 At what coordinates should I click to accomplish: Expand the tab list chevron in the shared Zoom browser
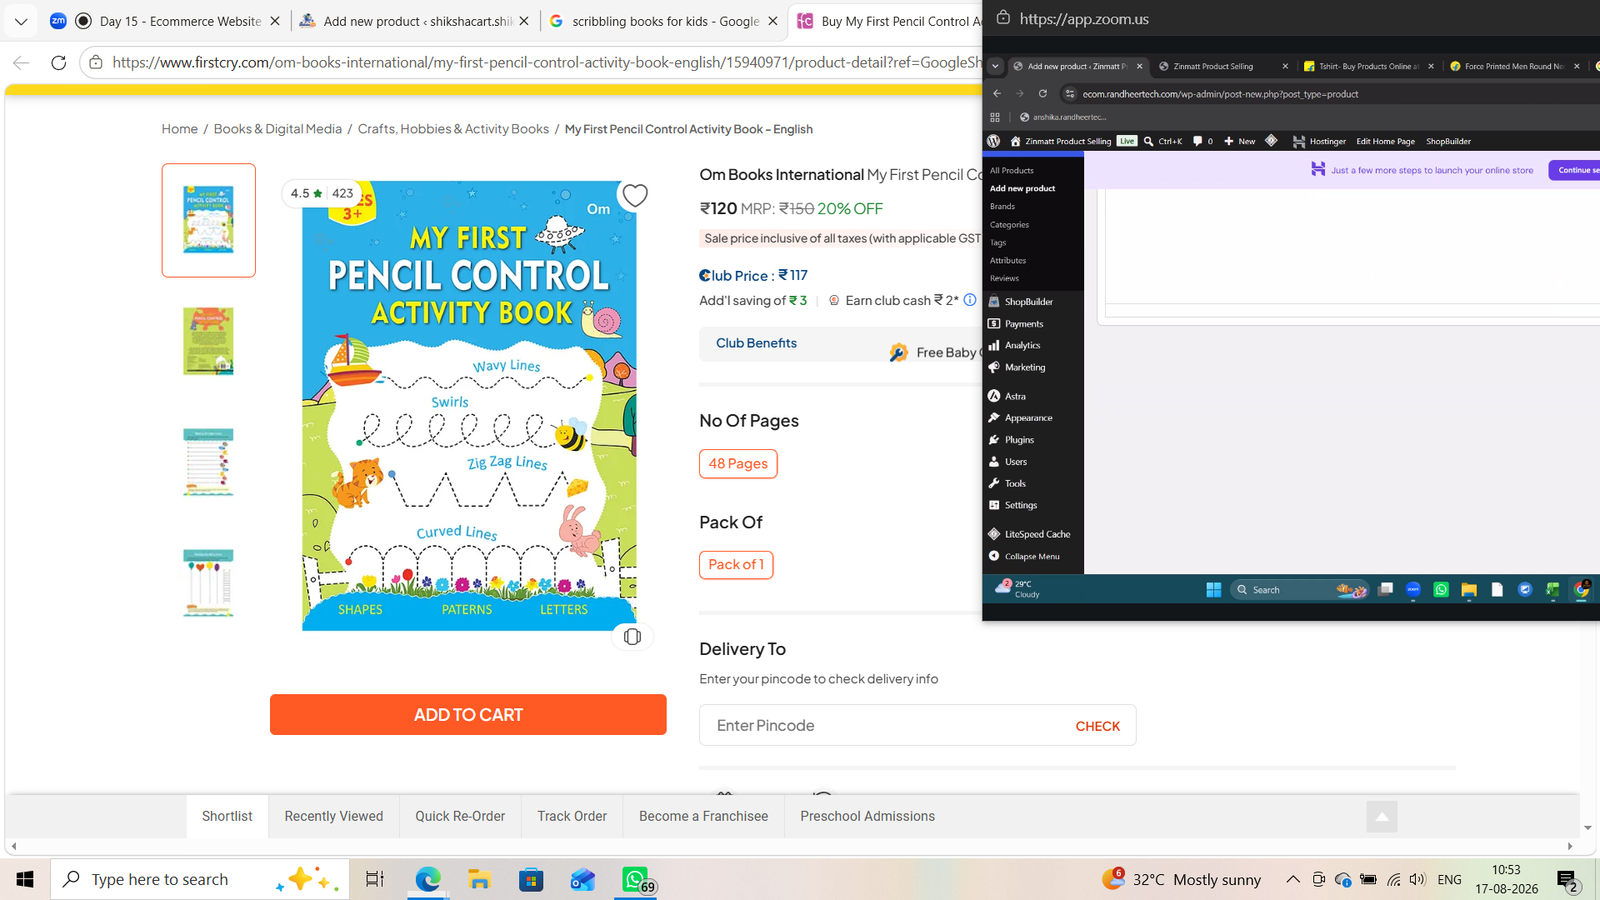[x=995, y=66]
